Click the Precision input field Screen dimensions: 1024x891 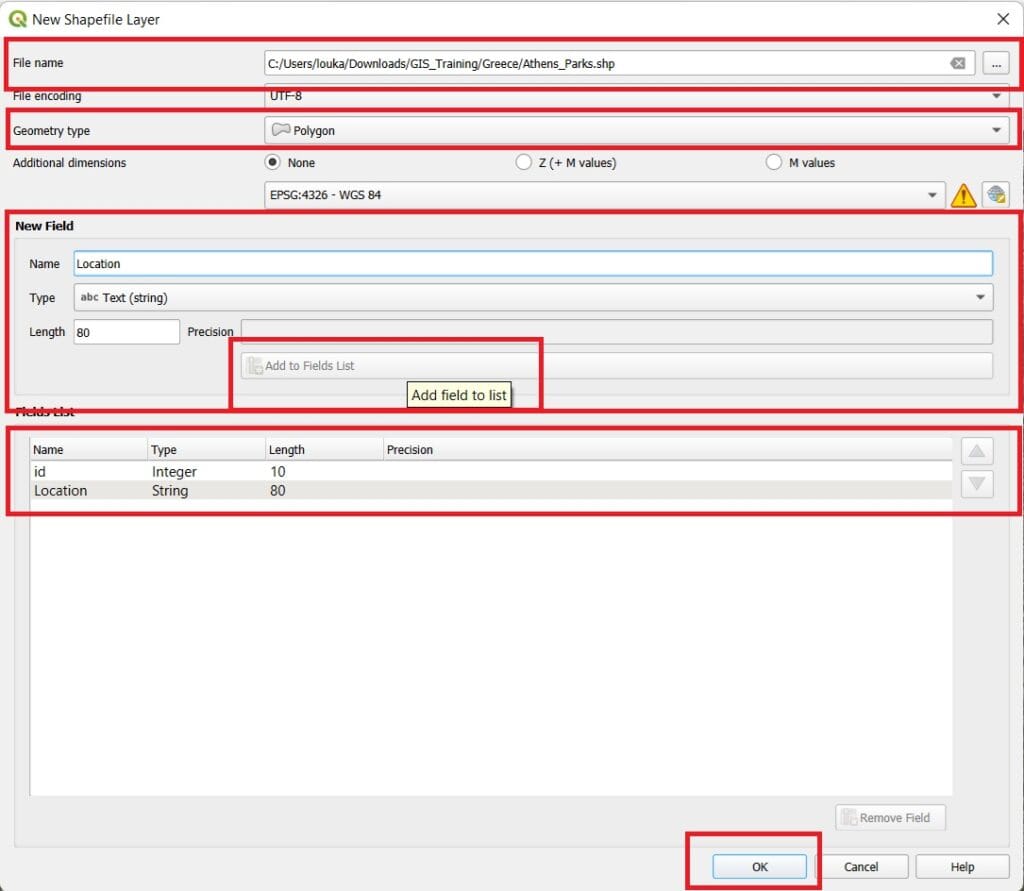click(x=616, y=332)
